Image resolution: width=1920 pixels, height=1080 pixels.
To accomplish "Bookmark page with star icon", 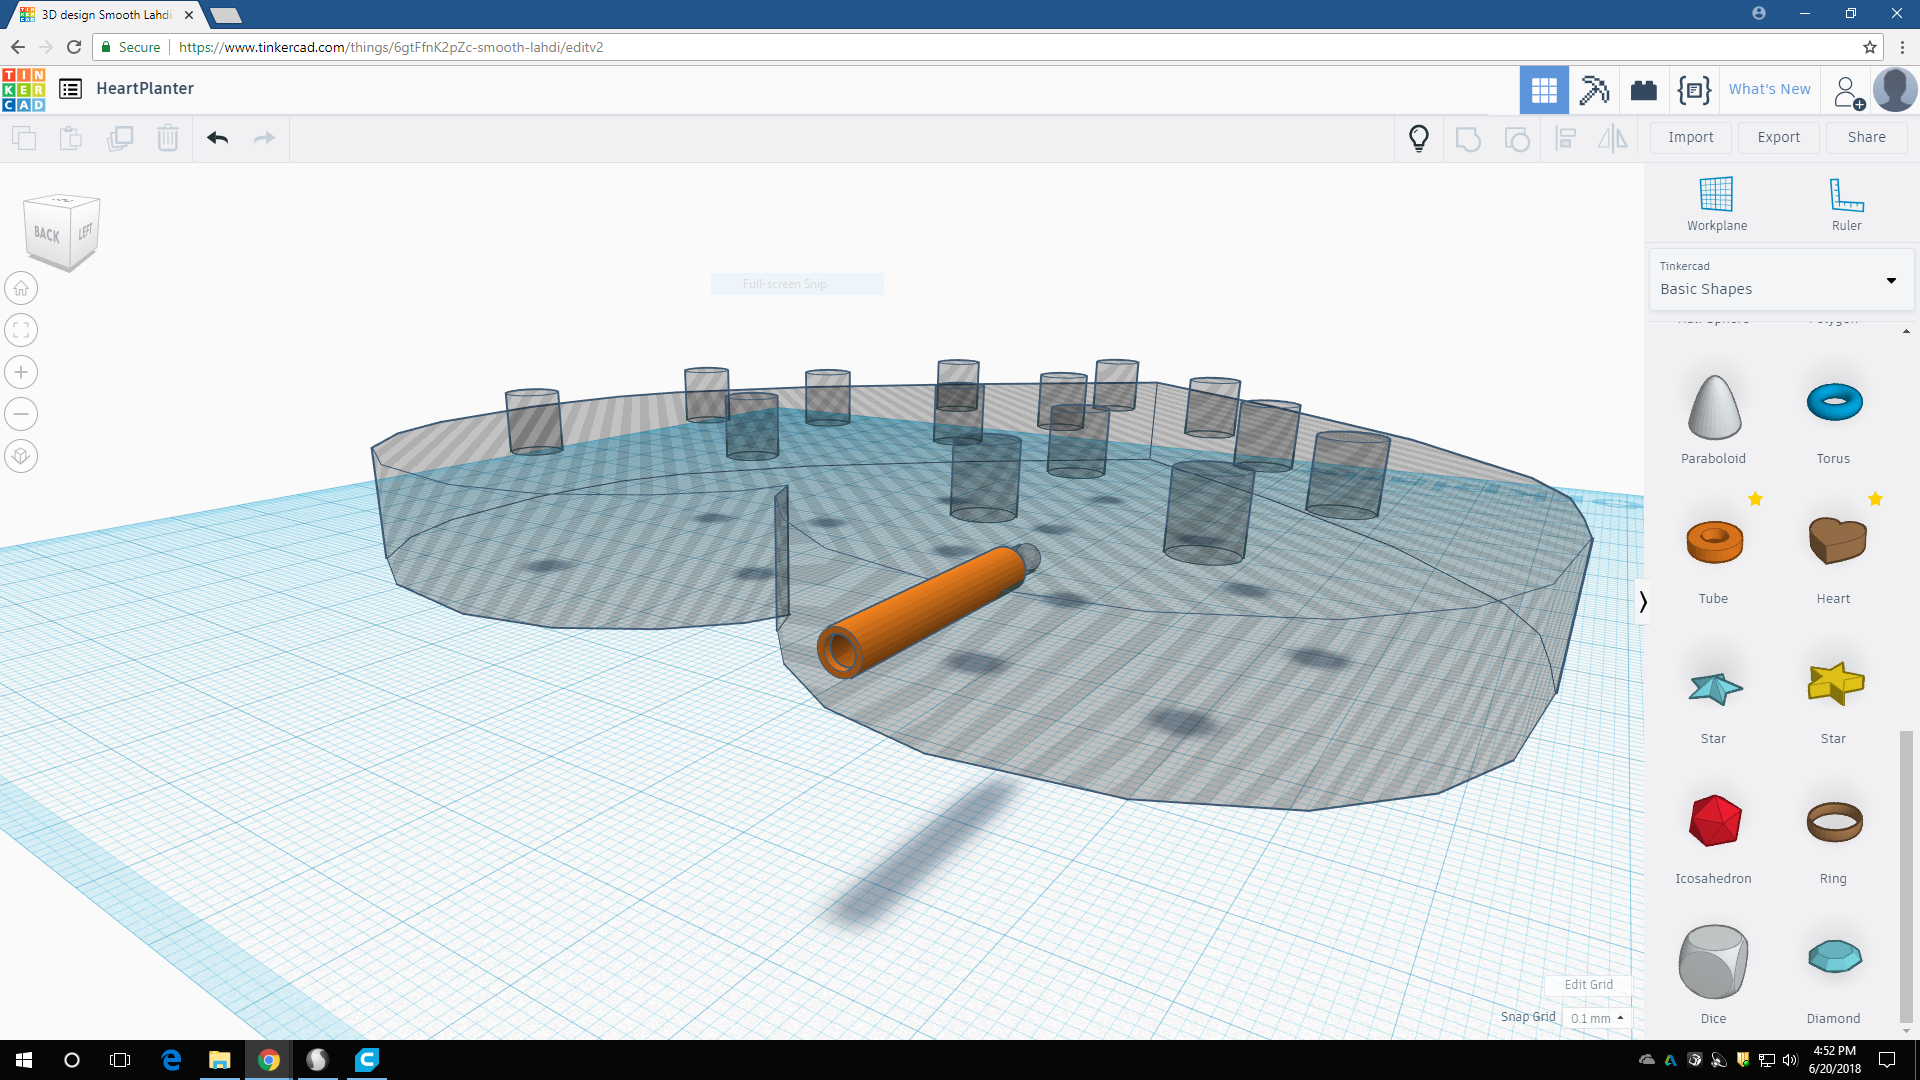I will coord(1869,47).
